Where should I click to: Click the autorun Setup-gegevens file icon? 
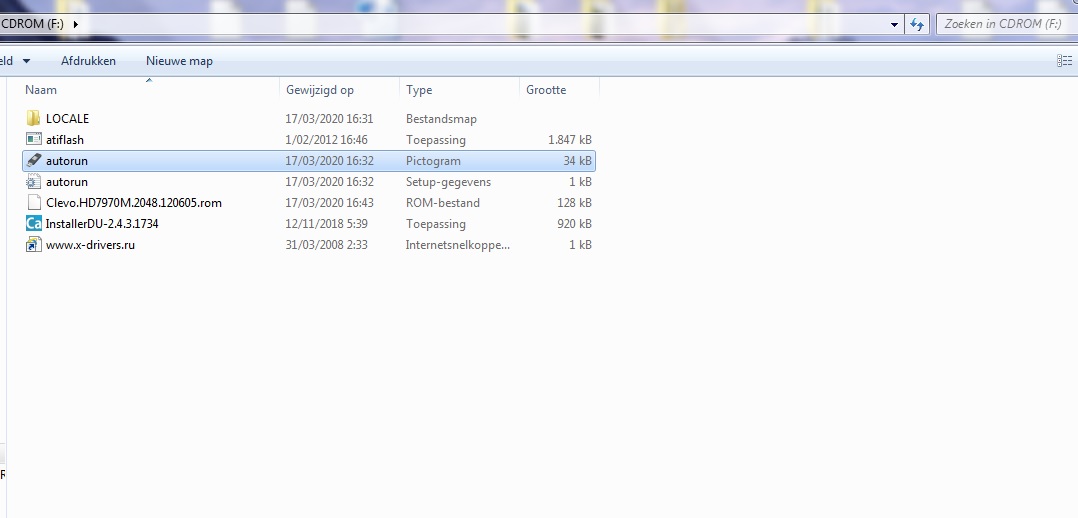pyautogui.click(x=34, y=182)
